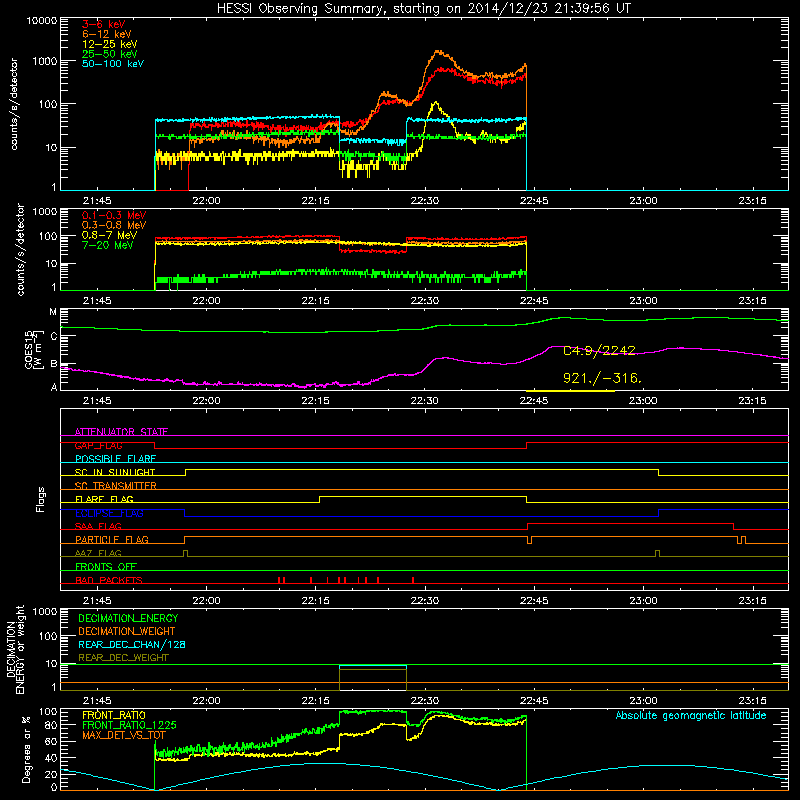Image resolution: width=800 pixels, height=800 pixels.
Task: Click the C4.9/2242 flare annotation
Action: pyautogui.click(x=599, y=351)
